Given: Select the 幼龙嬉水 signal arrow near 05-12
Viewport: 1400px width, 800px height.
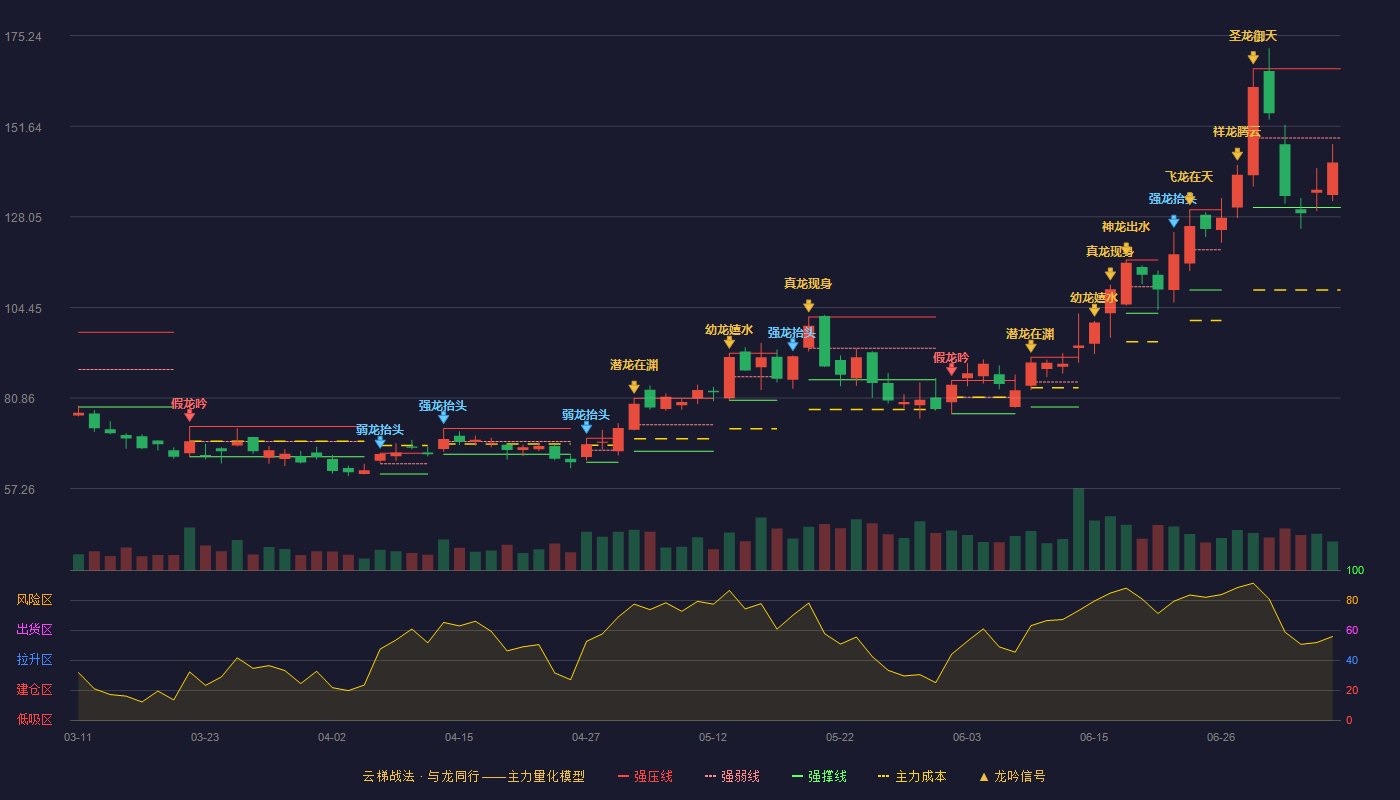Looking at the screenshot, I should click(729, 342).
